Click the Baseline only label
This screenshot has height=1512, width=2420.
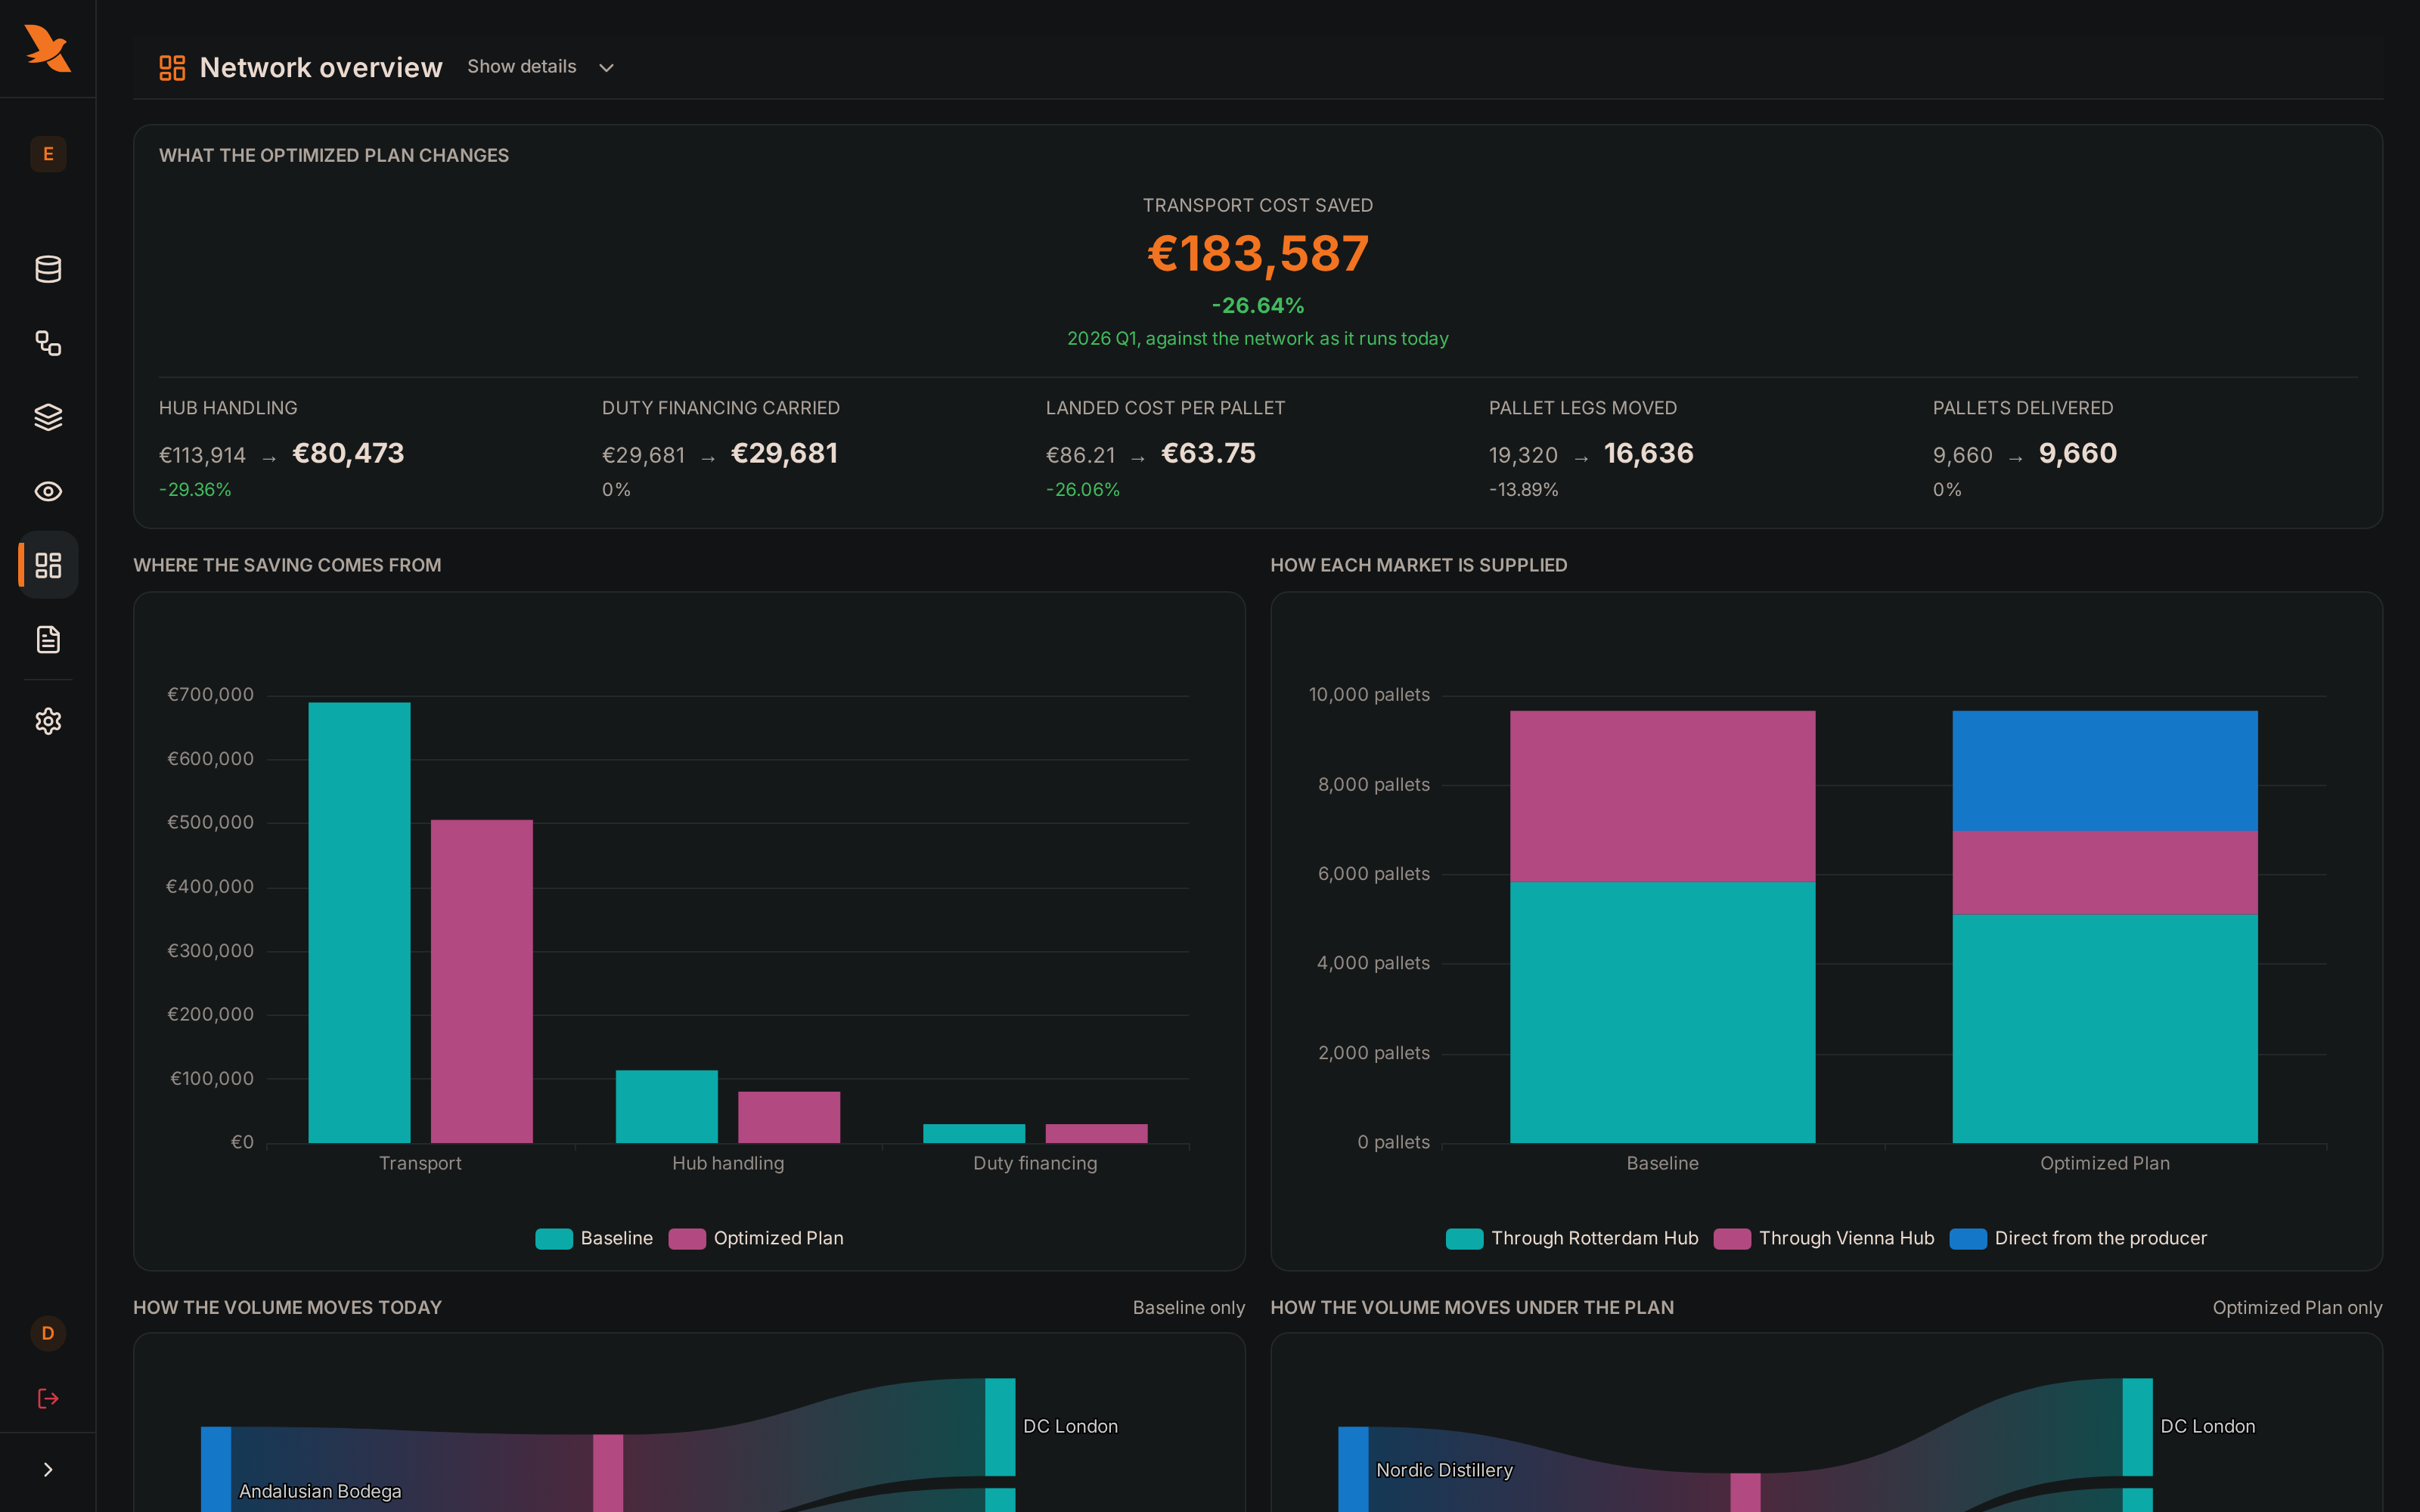point(1188,1307)
